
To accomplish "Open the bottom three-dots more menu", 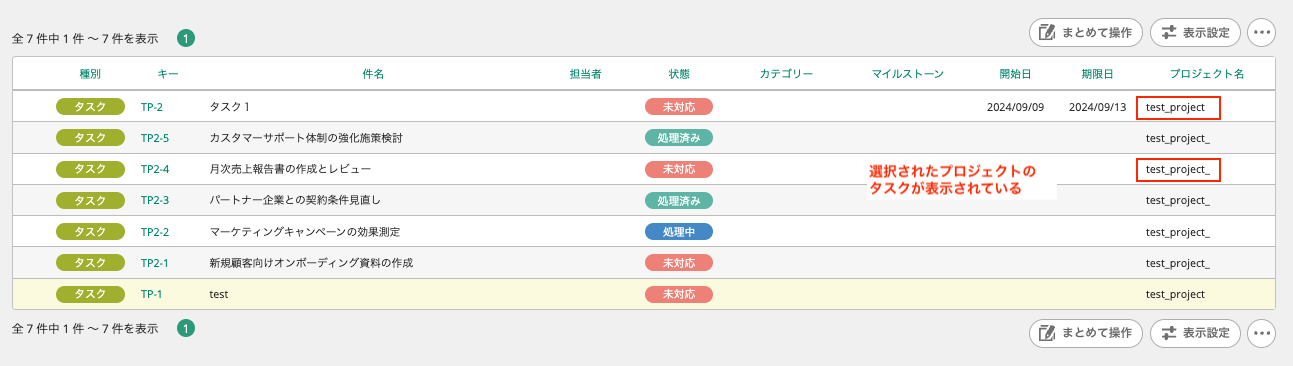I will click(x=1262, y=333).
